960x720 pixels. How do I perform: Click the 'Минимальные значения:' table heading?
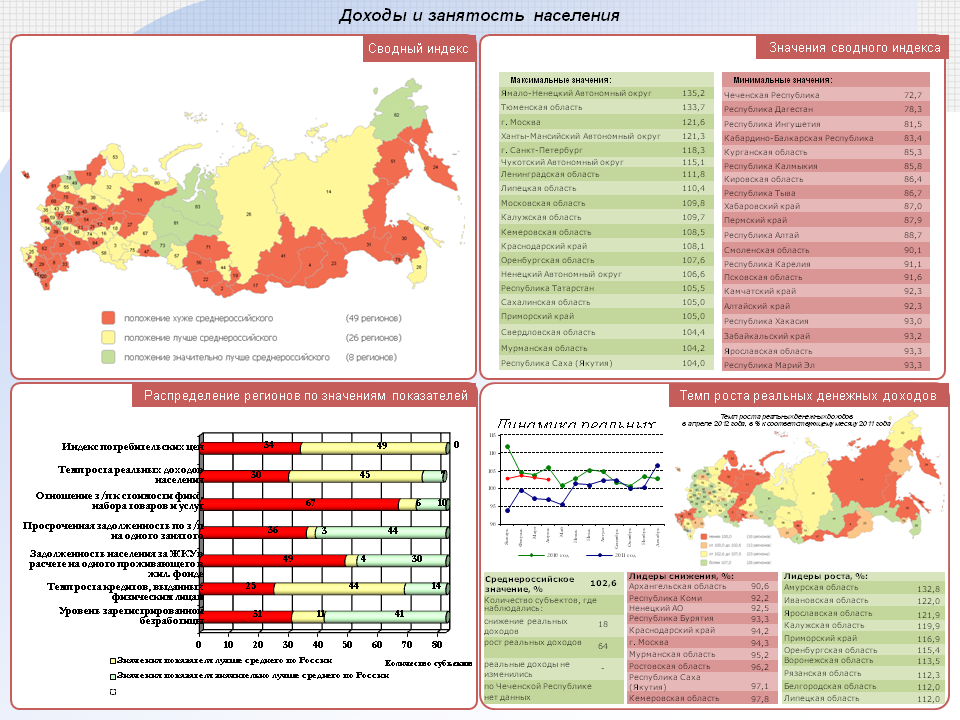tap(782, 80)
